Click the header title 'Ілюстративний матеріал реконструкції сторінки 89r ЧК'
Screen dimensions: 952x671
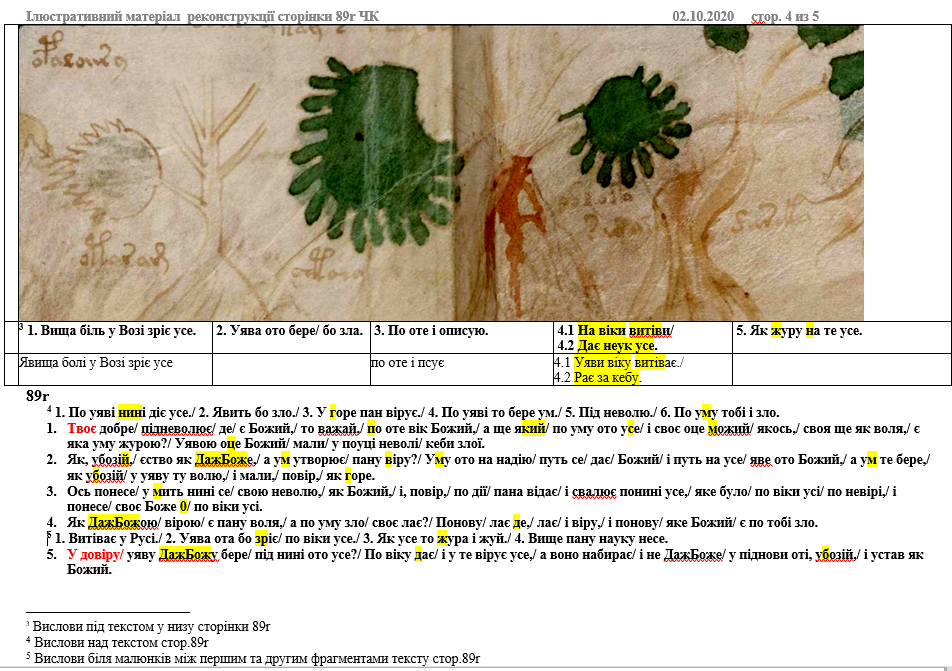[x=202, y=16]
